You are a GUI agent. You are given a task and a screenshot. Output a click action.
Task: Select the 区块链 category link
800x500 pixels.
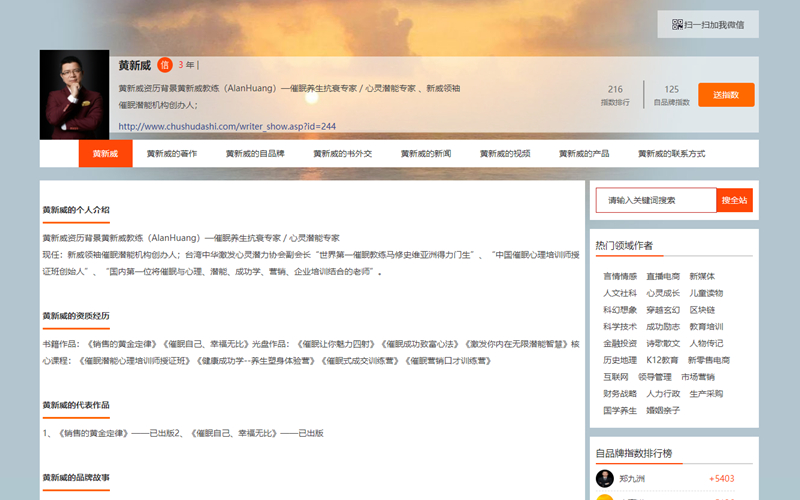click(x=702, y=310)
